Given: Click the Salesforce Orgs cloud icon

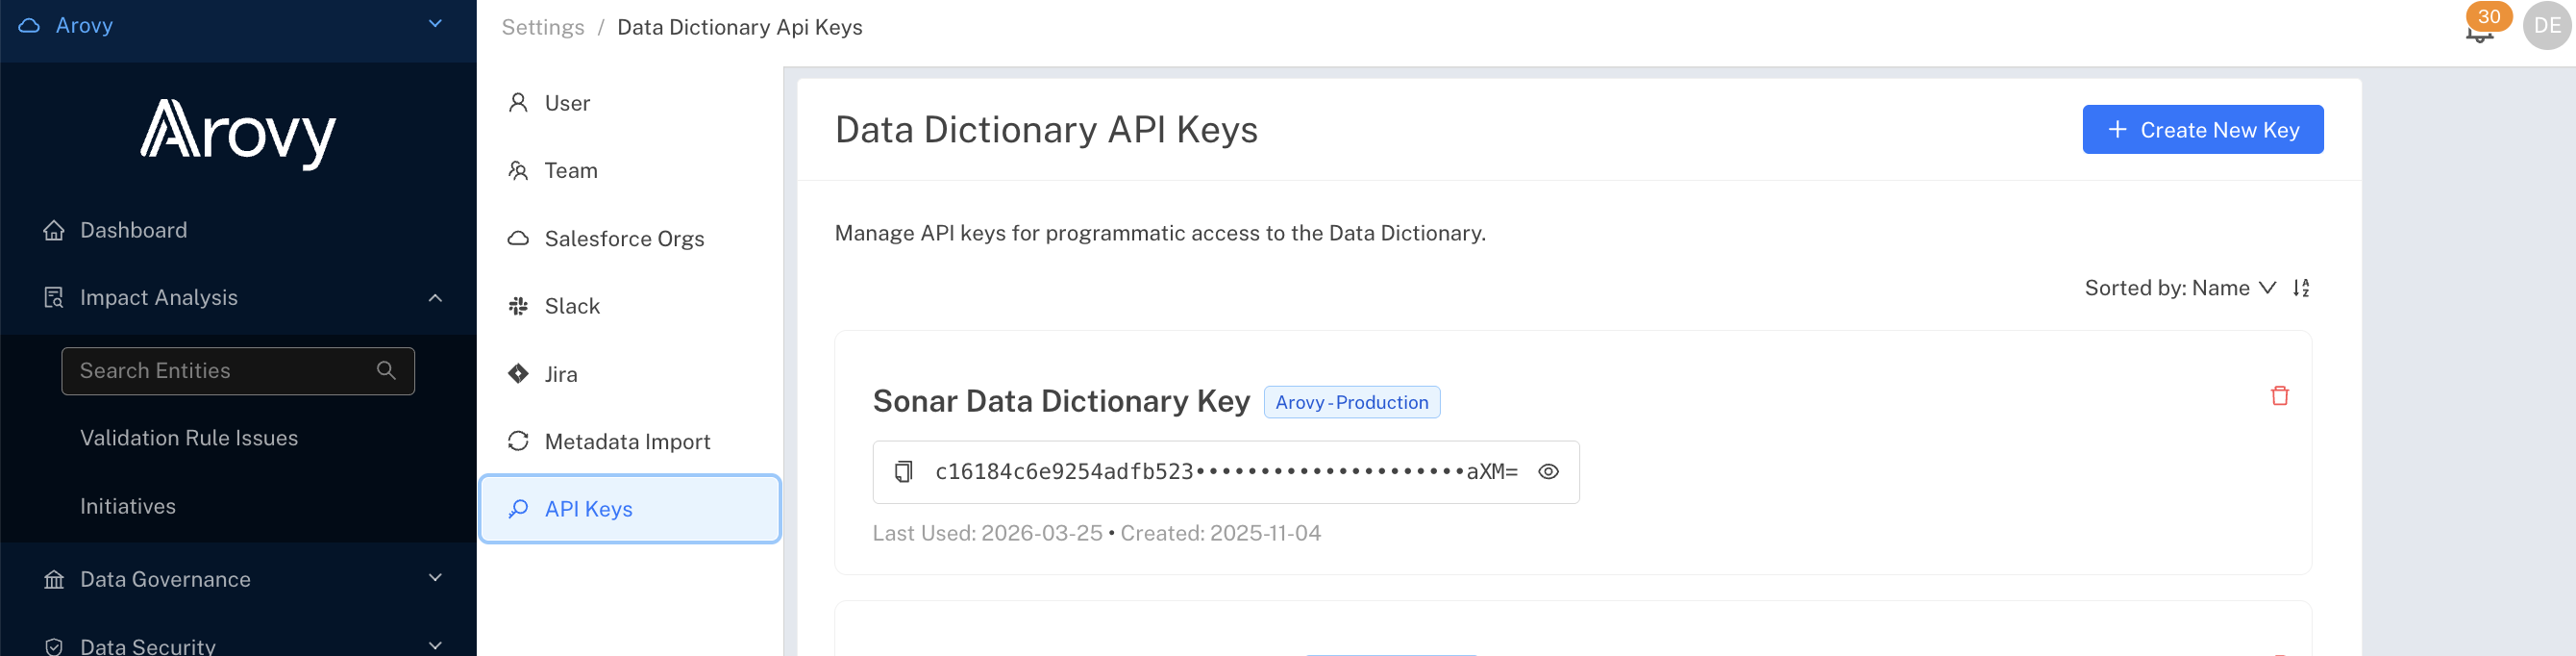Looking at the screenshot, I should tap(518, 239).
